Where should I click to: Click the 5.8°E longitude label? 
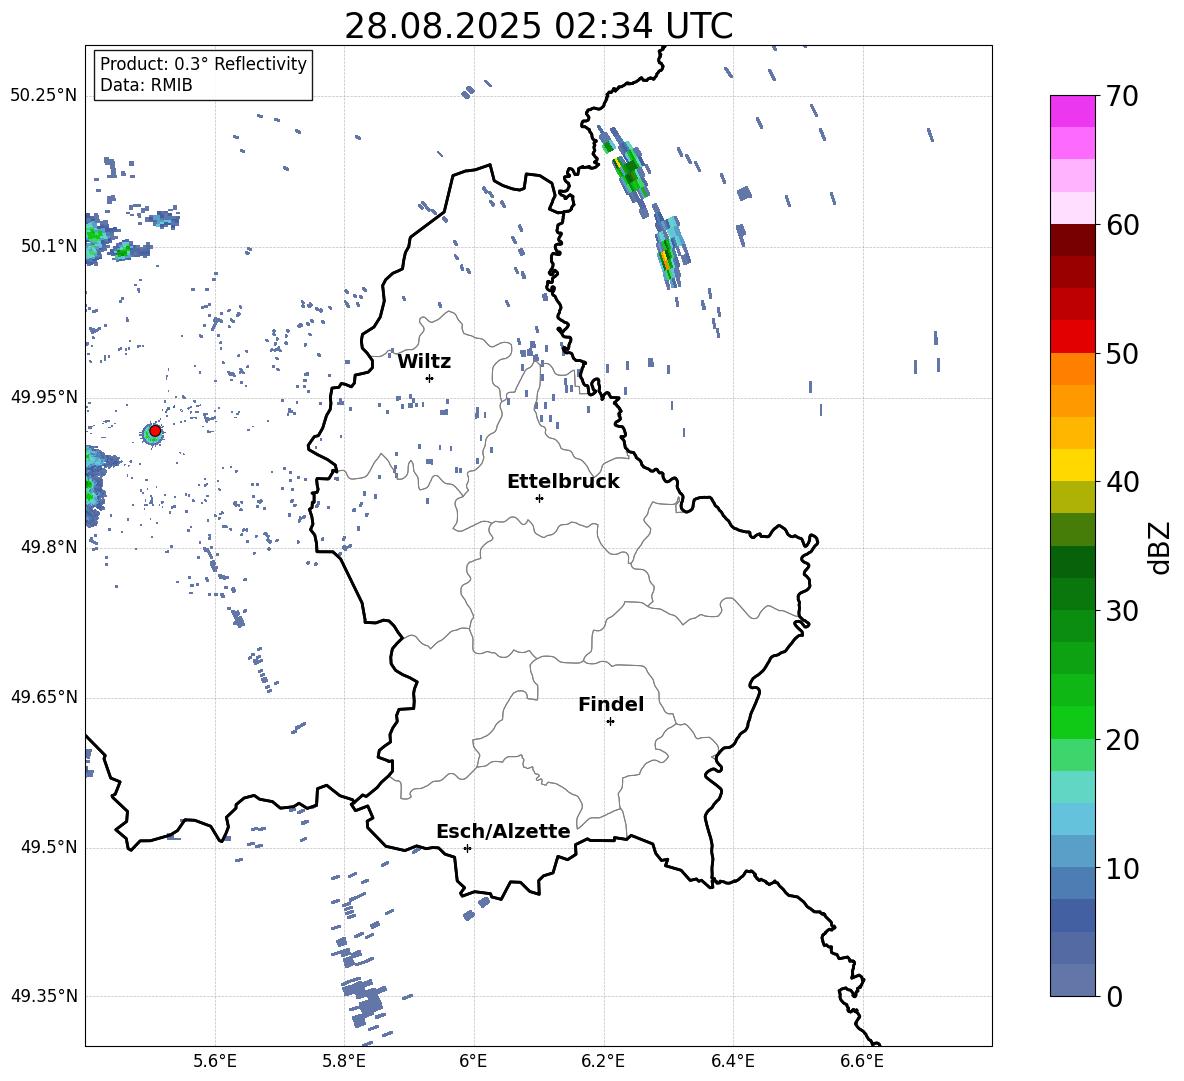[344, 1061]
